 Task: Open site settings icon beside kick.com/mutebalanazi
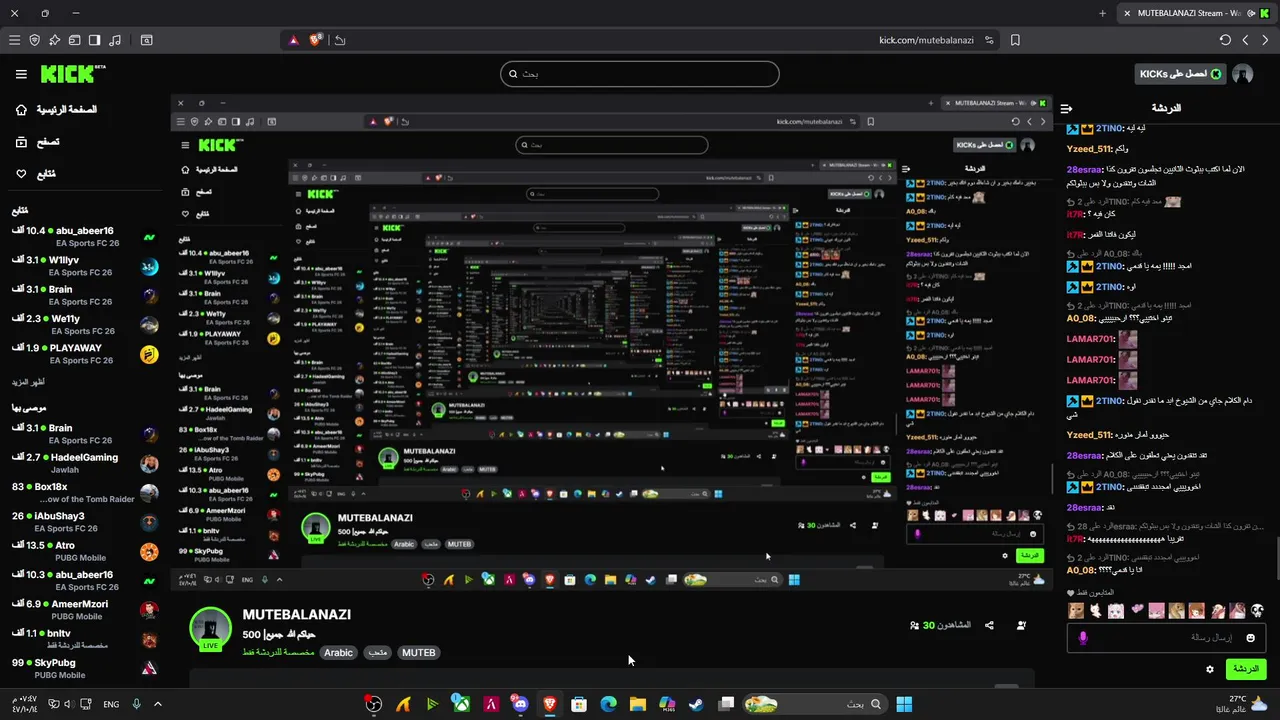click(x=989, y=40)
